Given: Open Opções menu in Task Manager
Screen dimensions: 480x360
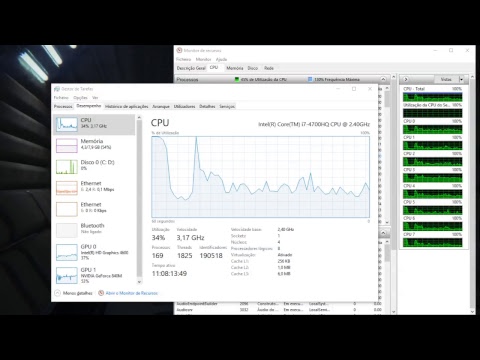Looking at the screenshot, I should click(80, 98).
